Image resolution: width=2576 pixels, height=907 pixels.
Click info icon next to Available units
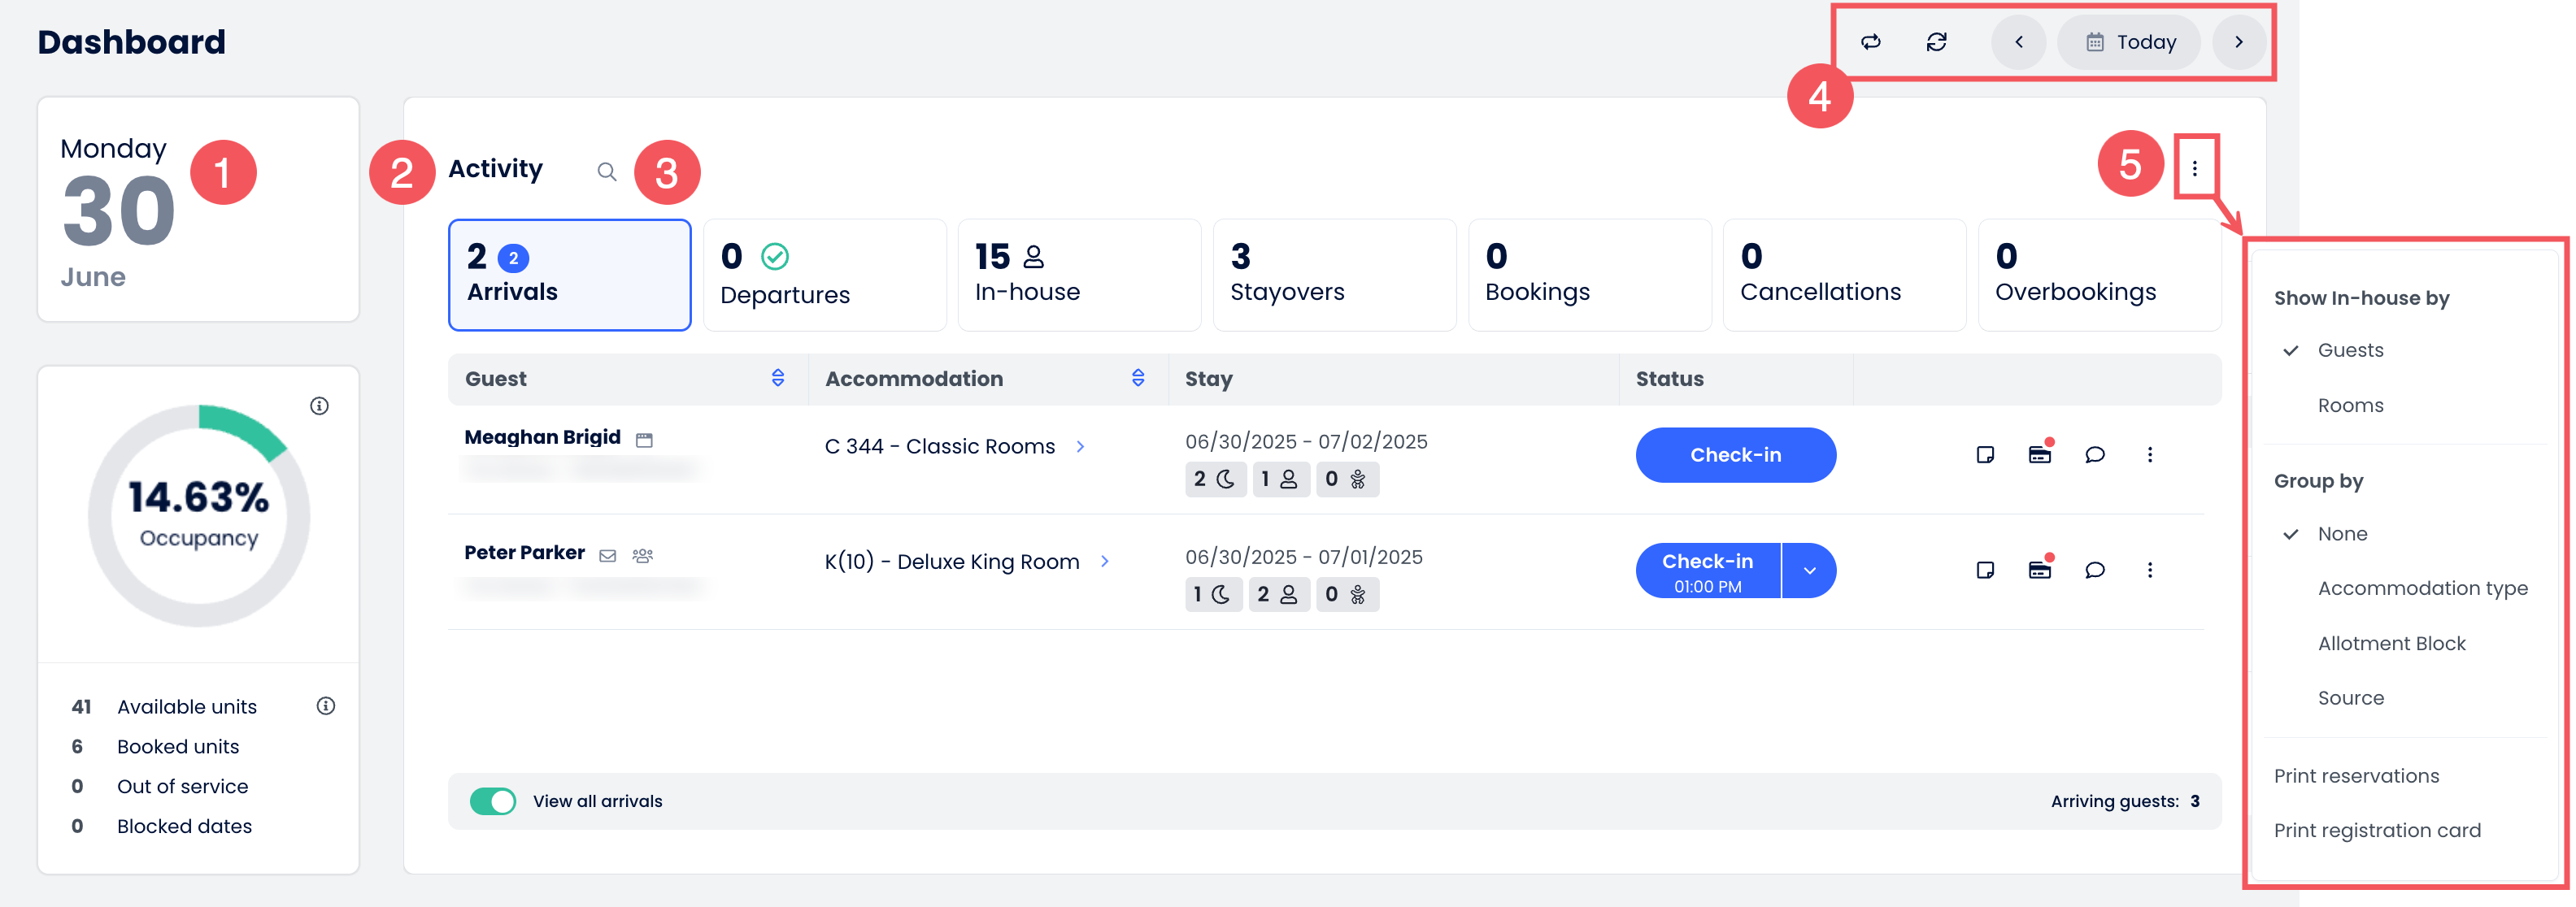(325, 706)
